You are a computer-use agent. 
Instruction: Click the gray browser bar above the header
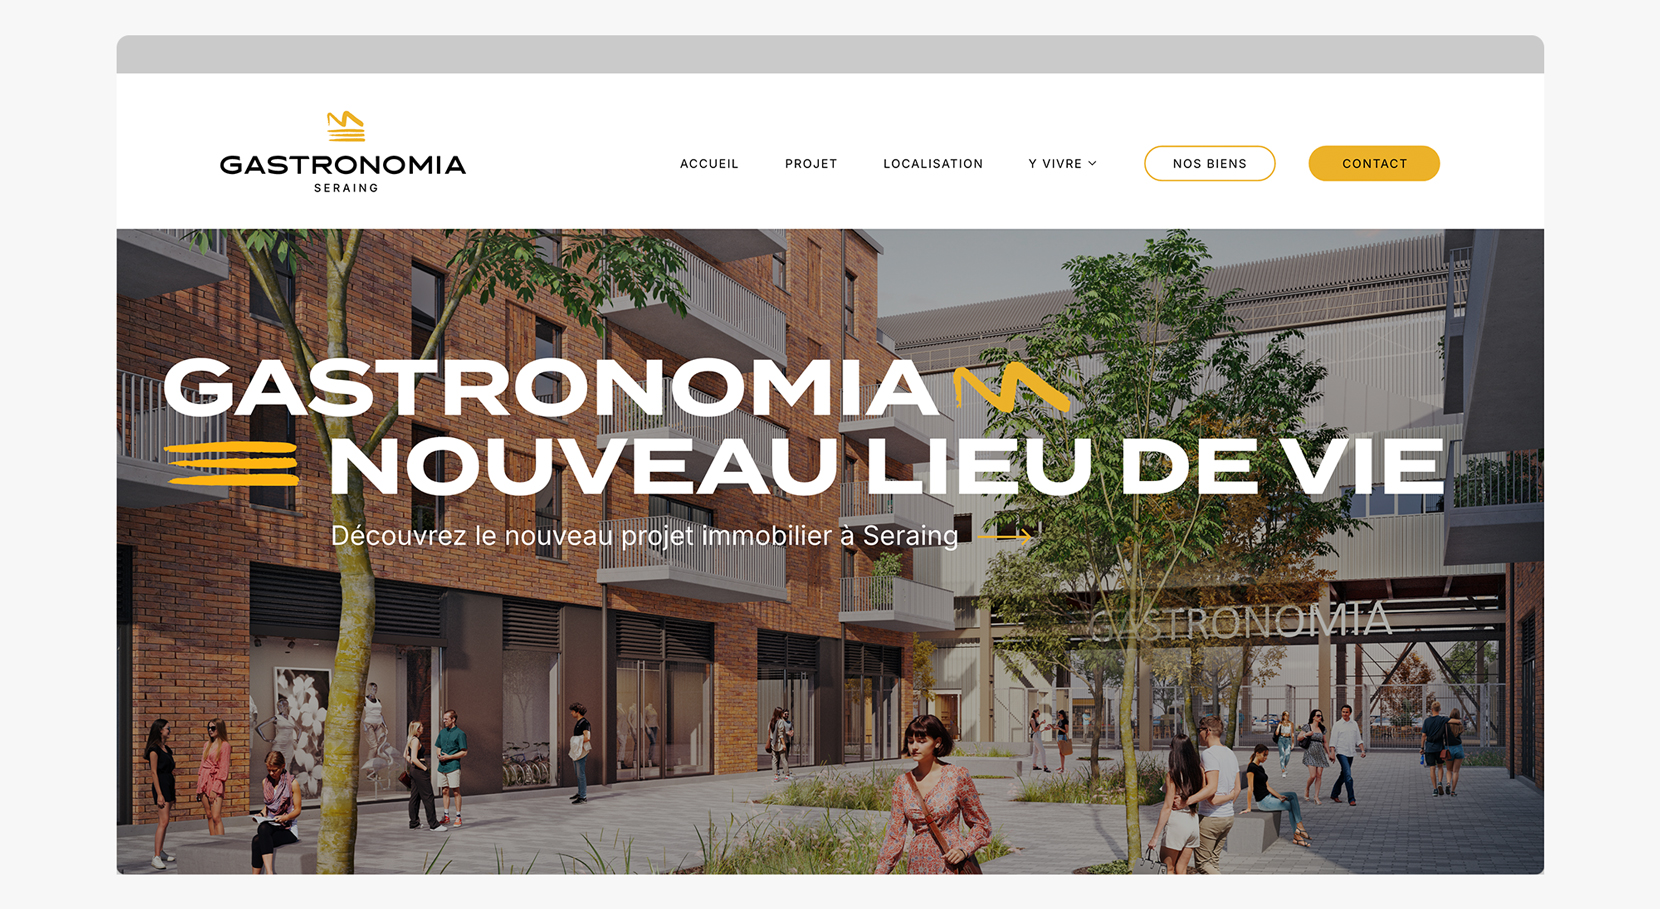point(830,54)
